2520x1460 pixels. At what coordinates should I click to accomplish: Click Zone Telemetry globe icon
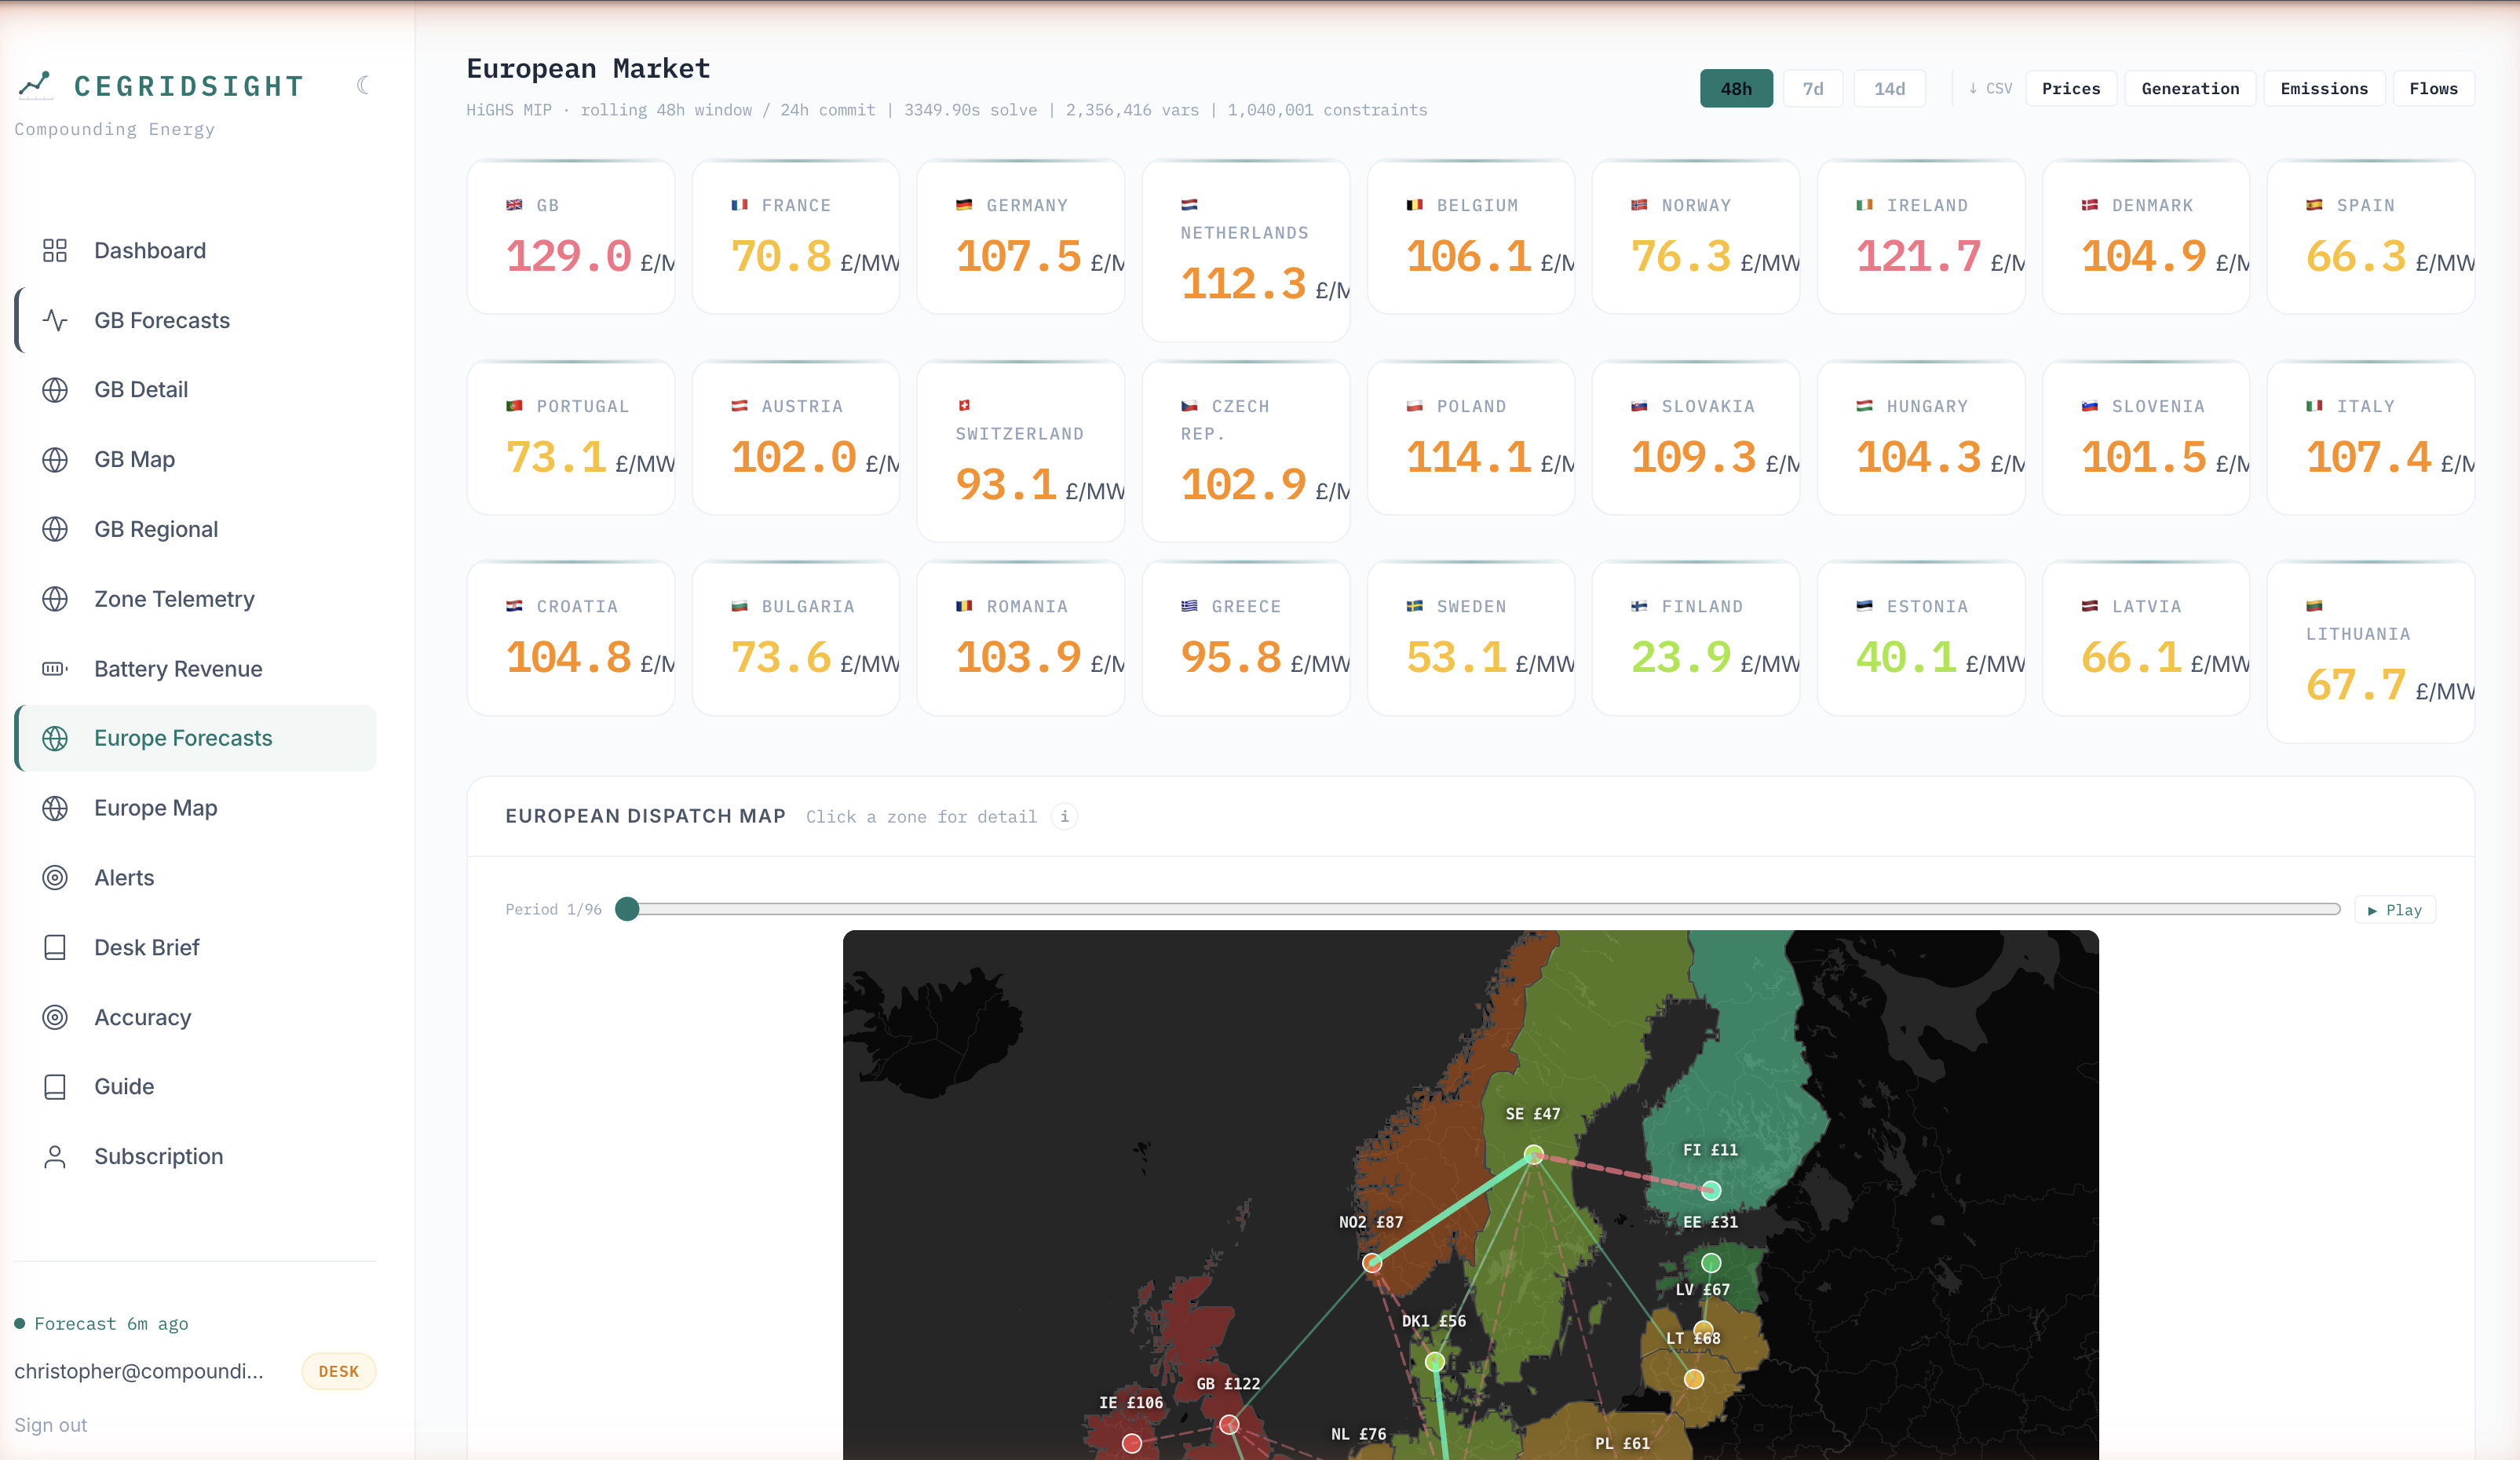[x=55, y=599]
